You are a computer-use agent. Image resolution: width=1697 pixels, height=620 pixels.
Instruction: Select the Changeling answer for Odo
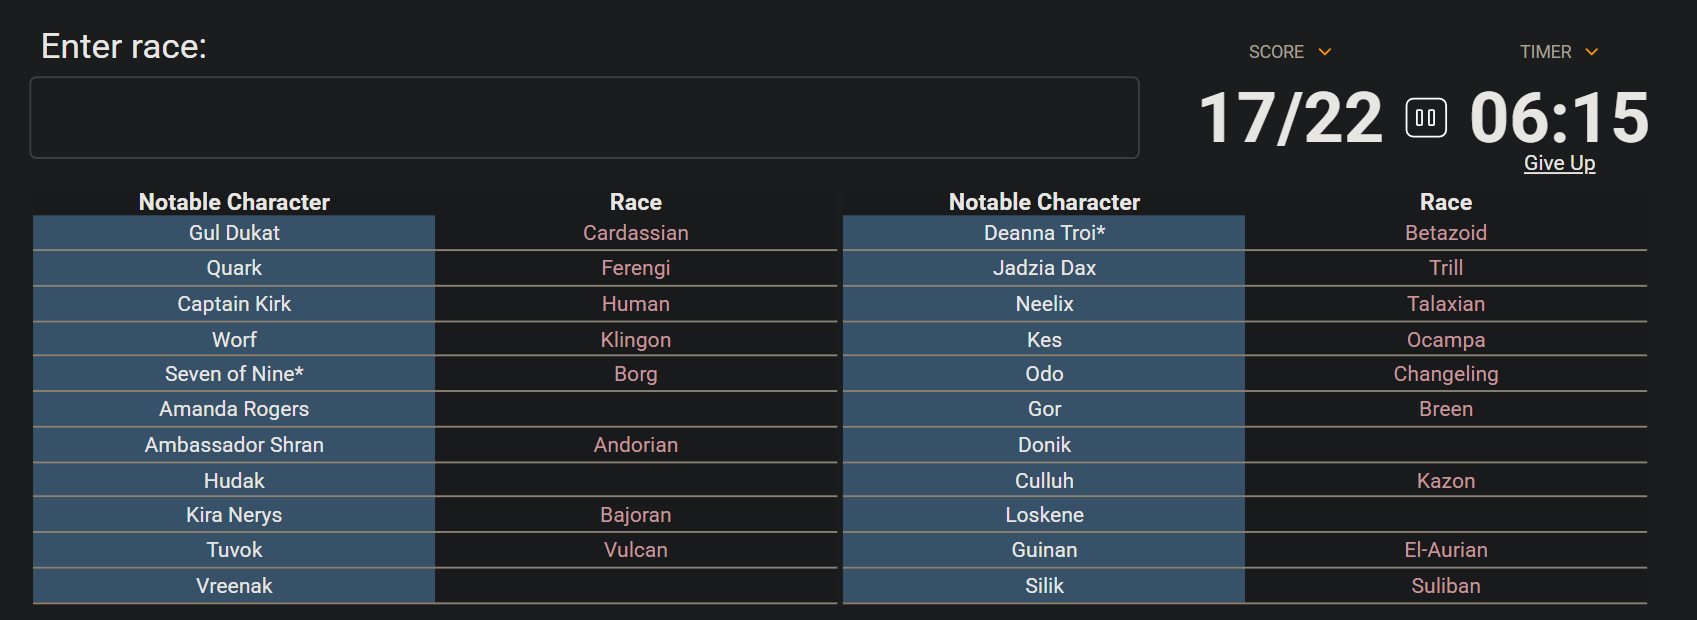[1445, 374]
